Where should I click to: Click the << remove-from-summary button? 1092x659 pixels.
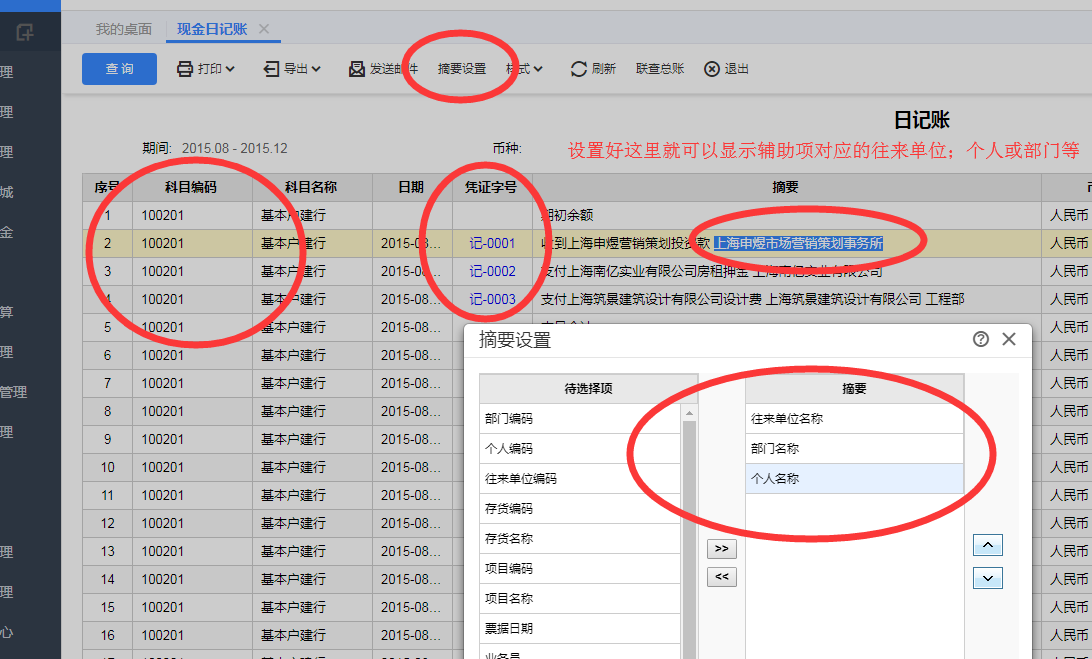coord(721,576)
